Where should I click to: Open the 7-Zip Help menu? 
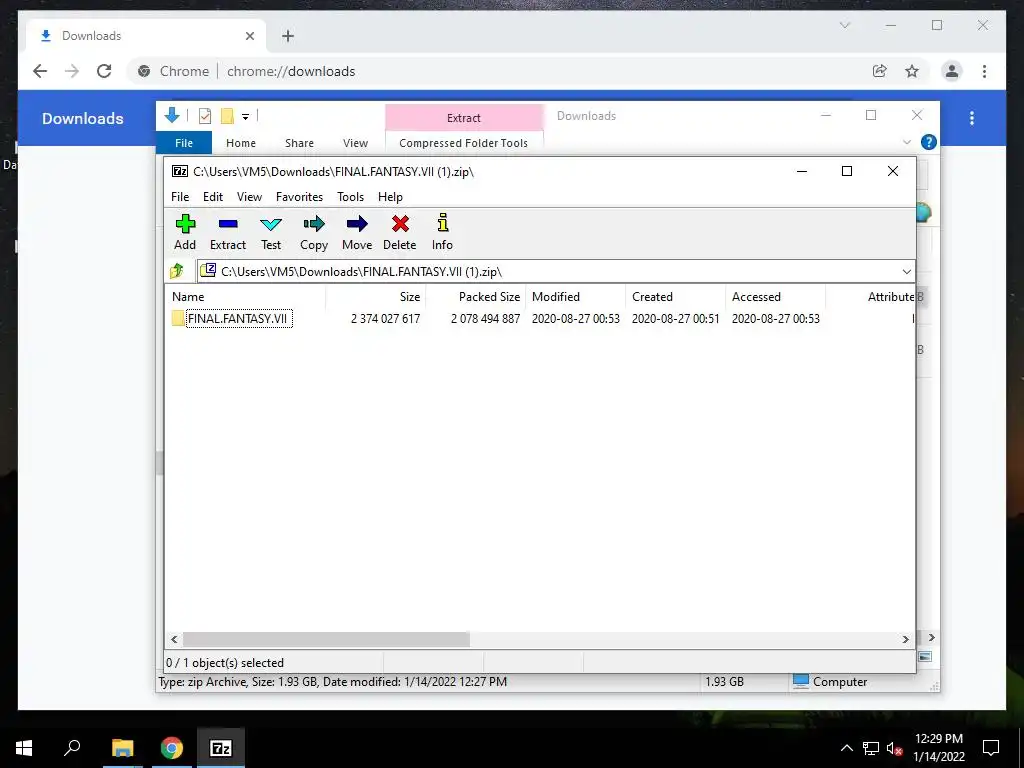tap(390, 197)
